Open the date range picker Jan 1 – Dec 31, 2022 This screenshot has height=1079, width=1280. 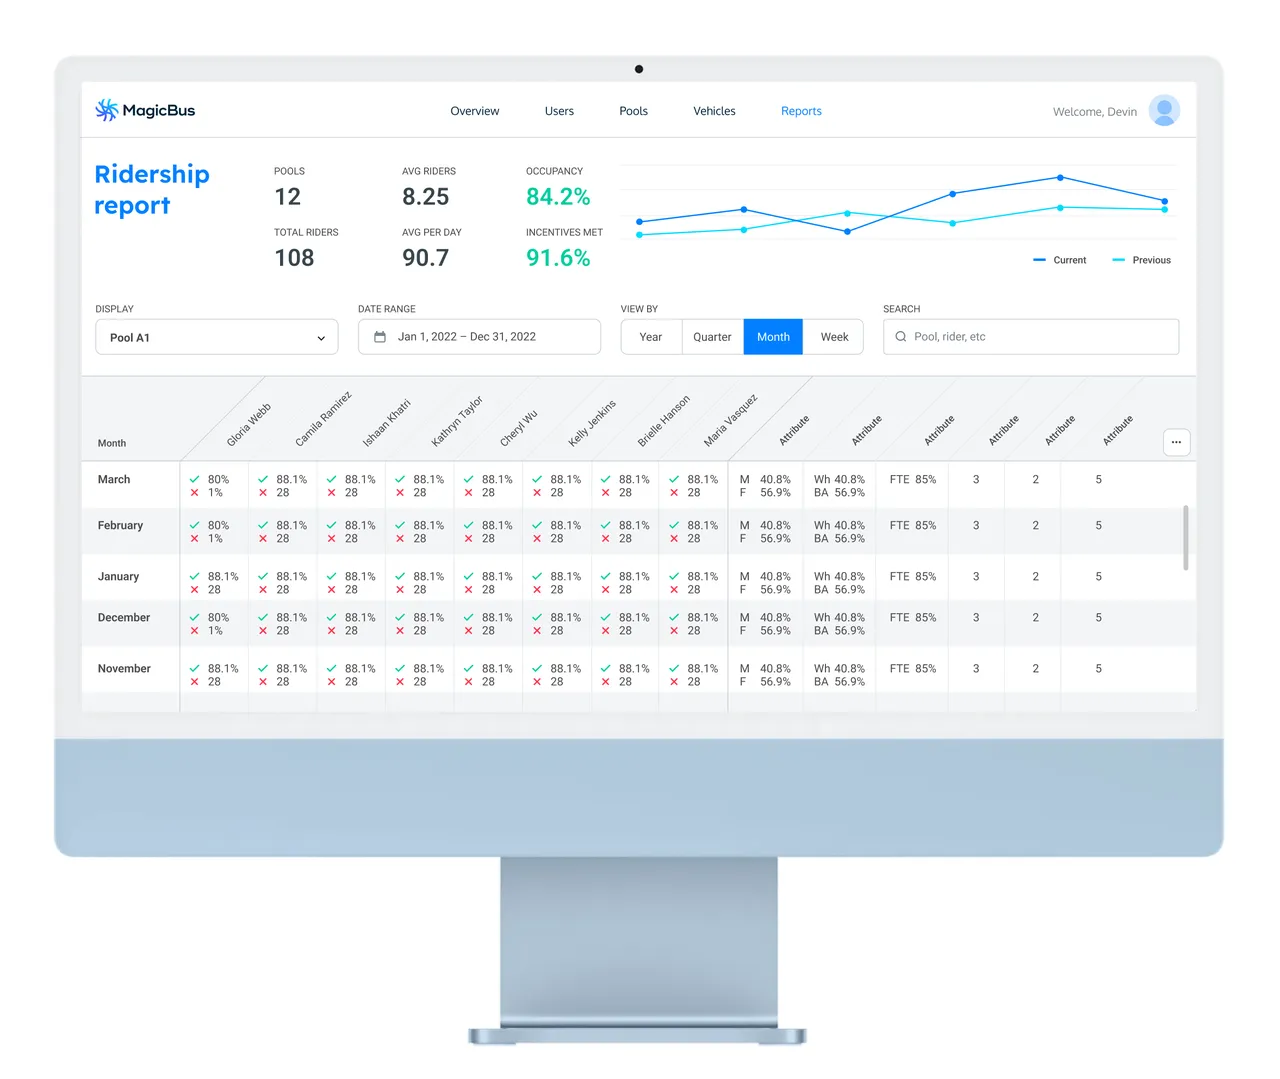coord(479,337)
